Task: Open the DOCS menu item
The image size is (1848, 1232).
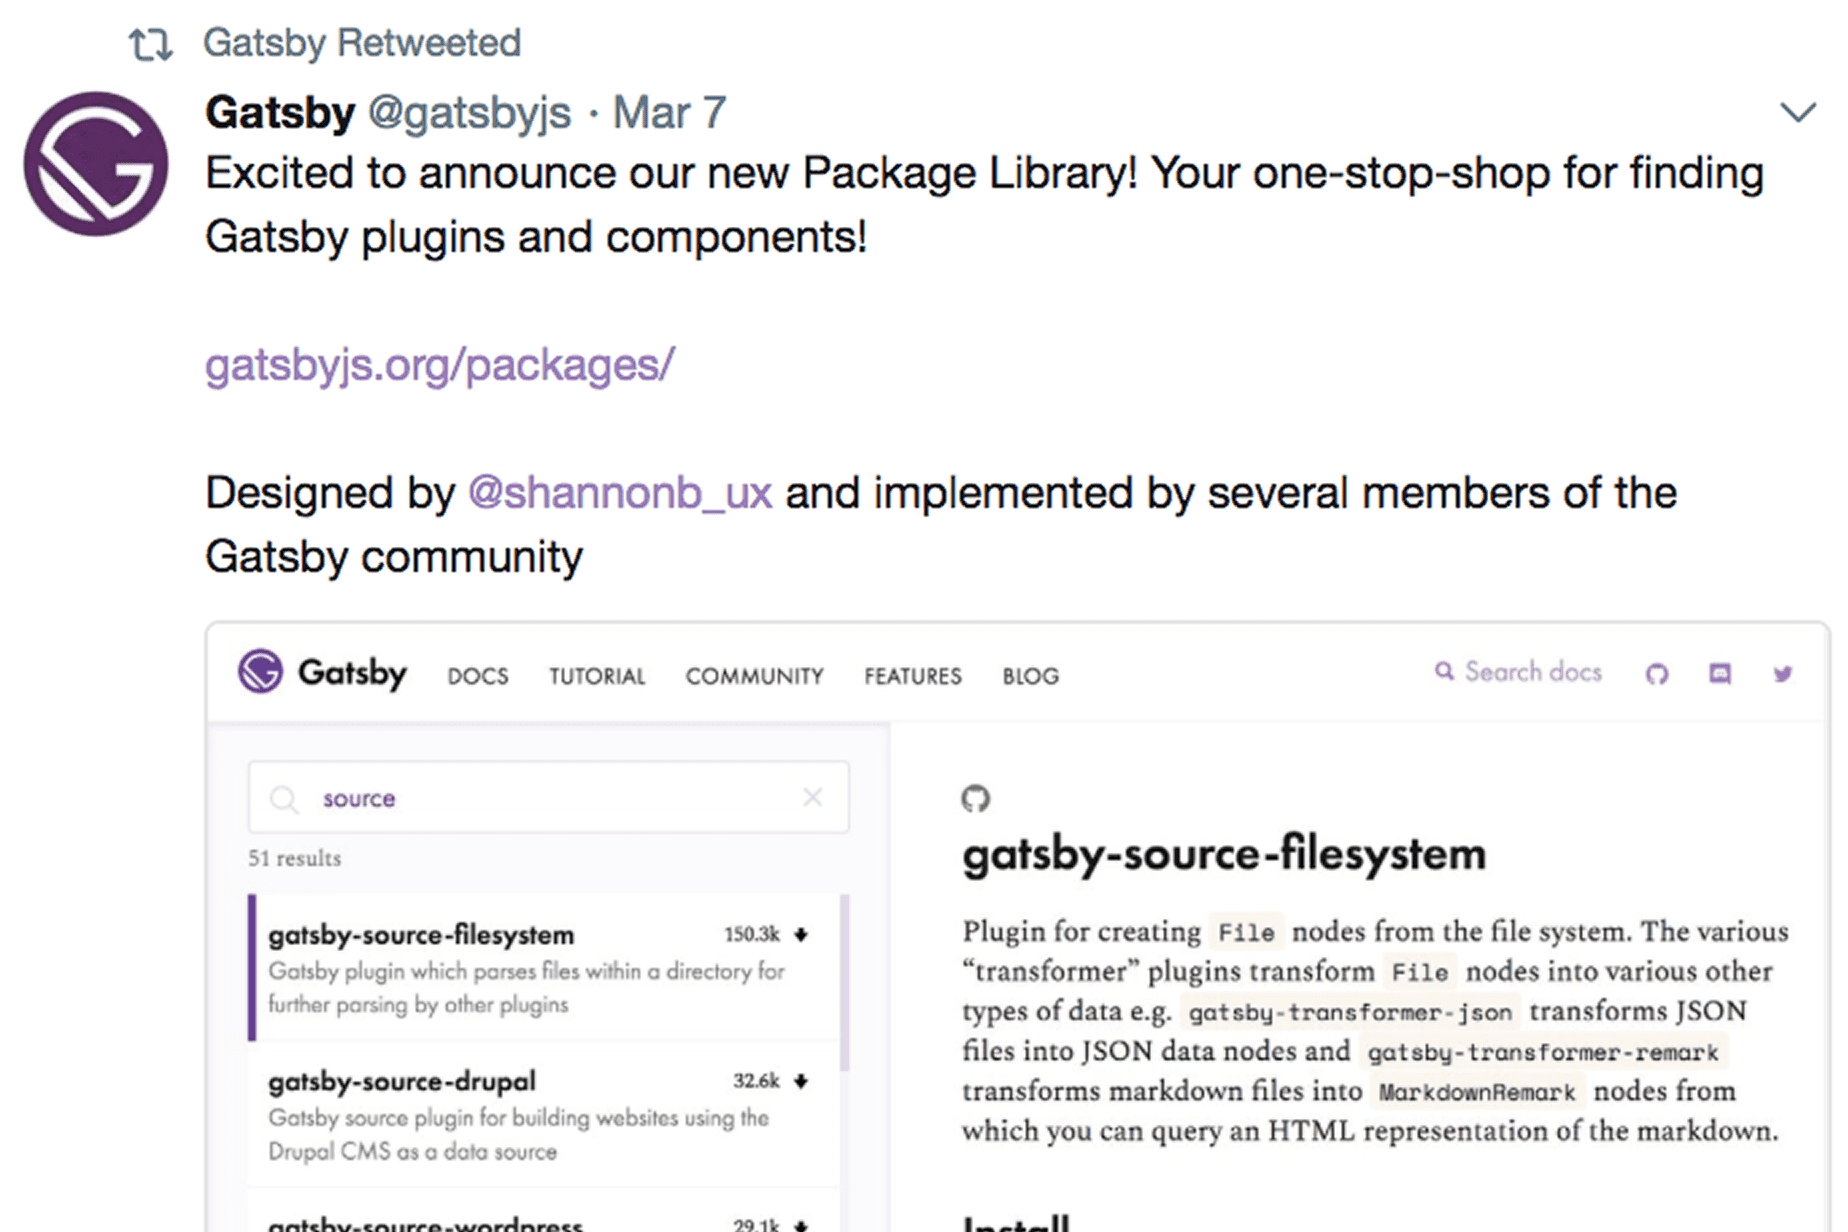Action: (x=478, y=676)
